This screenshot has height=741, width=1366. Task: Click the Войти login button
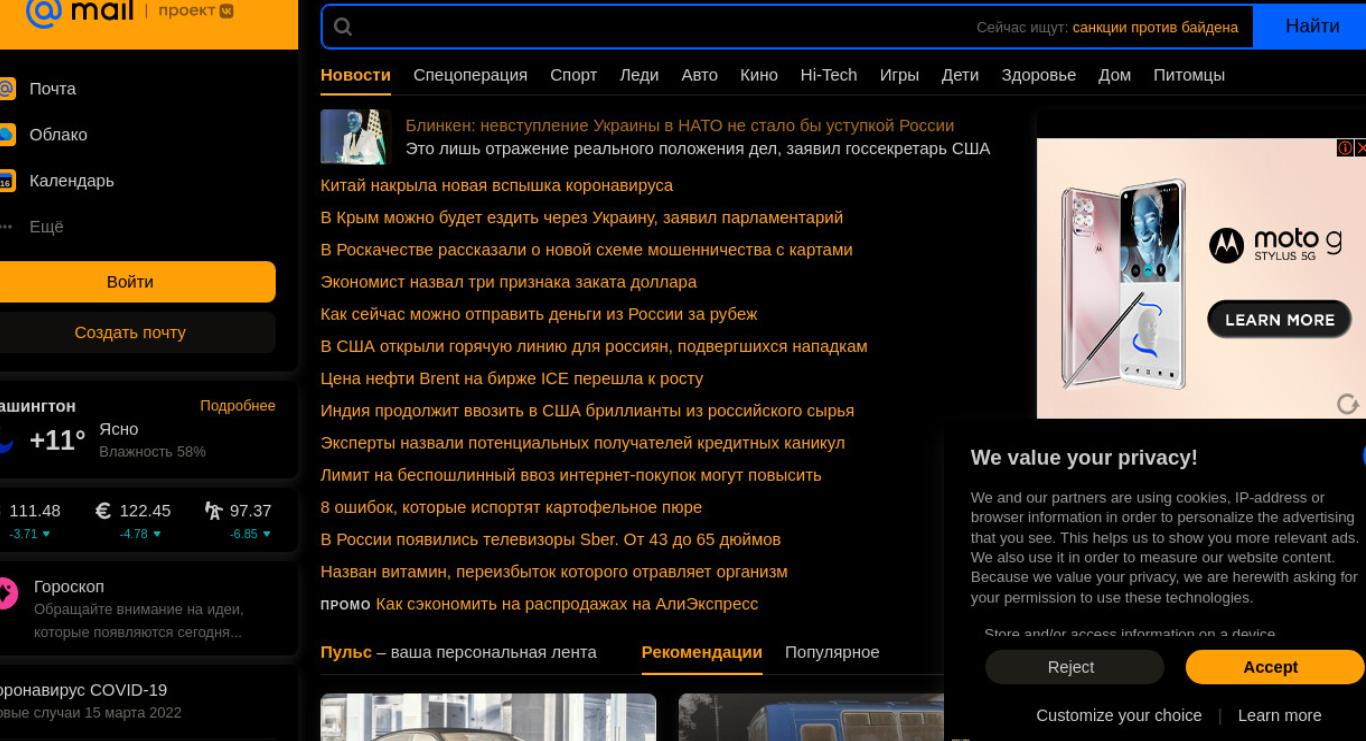[x=130, y=282]
